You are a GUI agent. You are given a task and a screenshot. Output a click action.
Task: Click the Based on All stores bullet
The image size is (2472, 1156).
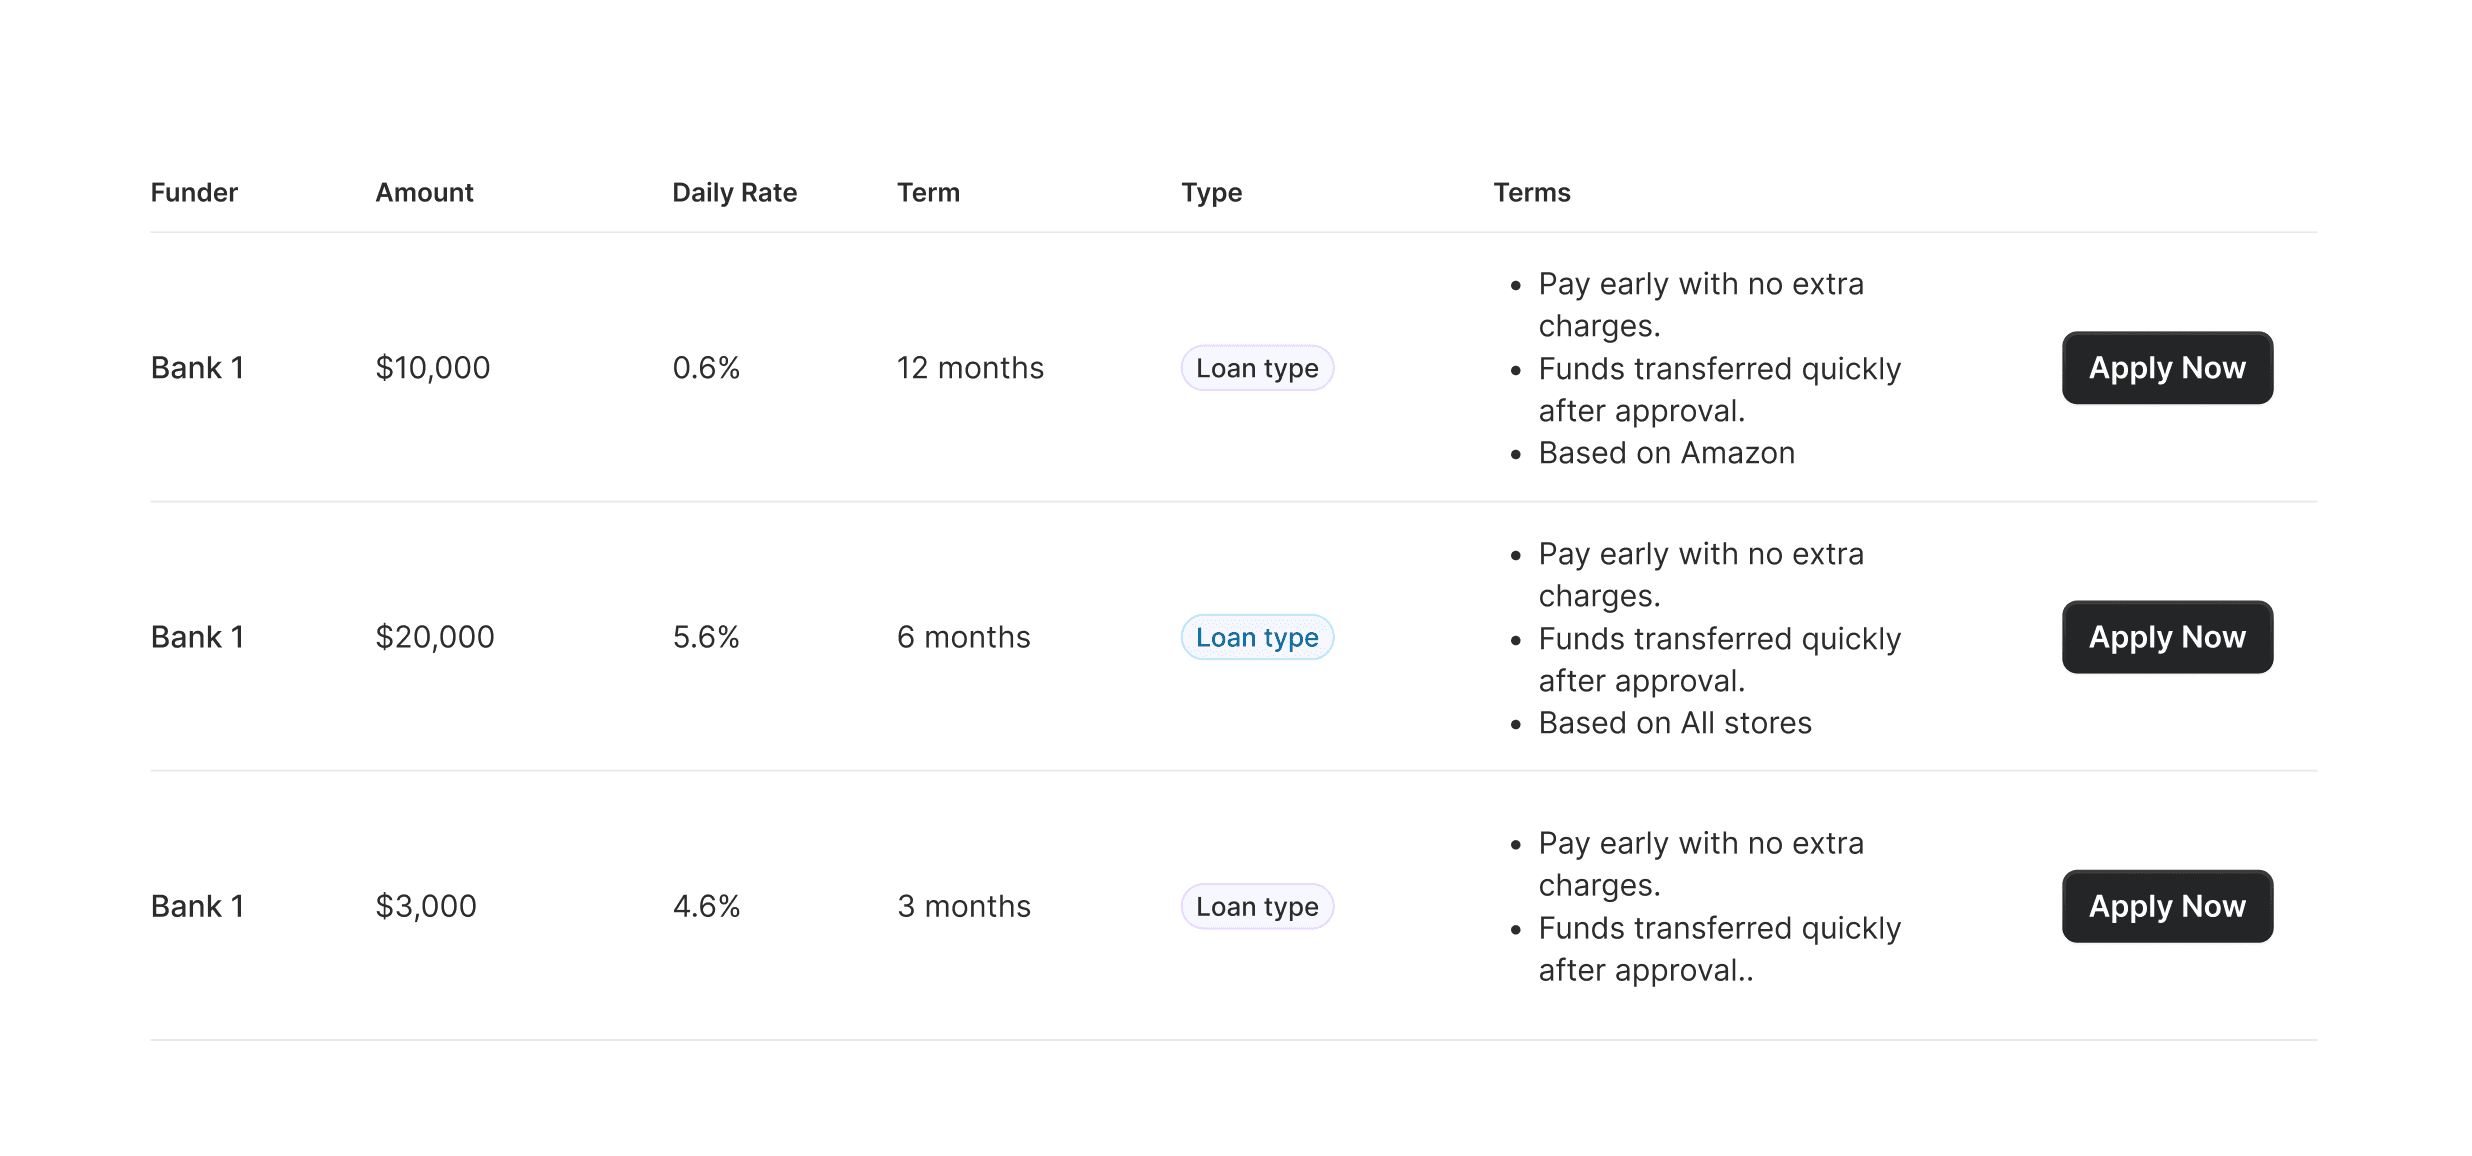(x=1675, y=723)
